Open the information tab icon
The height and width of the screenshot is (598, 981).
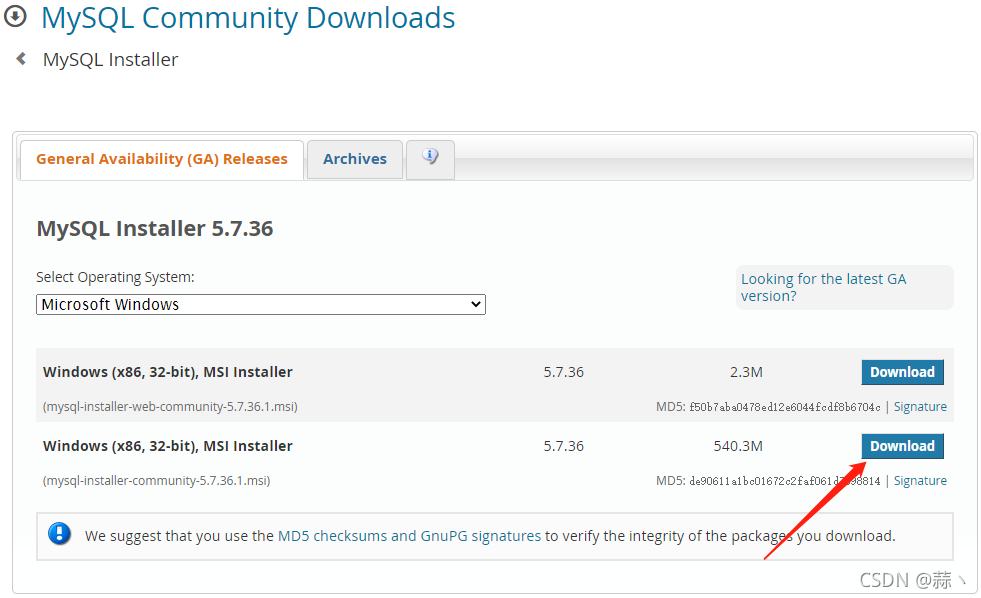tap(430, 157)
